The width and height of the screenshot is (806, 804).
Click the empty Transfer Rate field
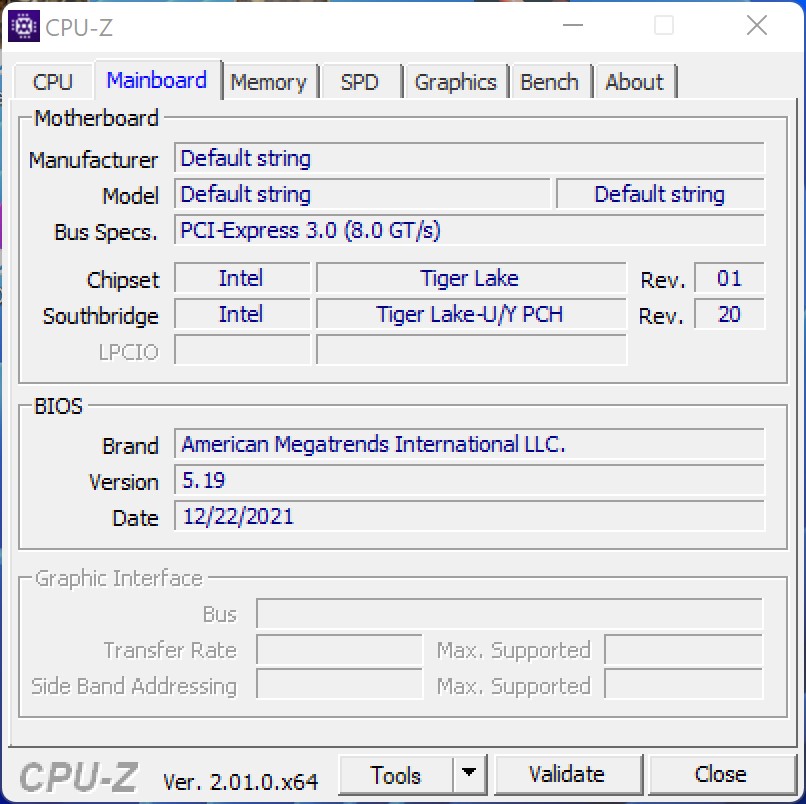(x=339, y=650)
